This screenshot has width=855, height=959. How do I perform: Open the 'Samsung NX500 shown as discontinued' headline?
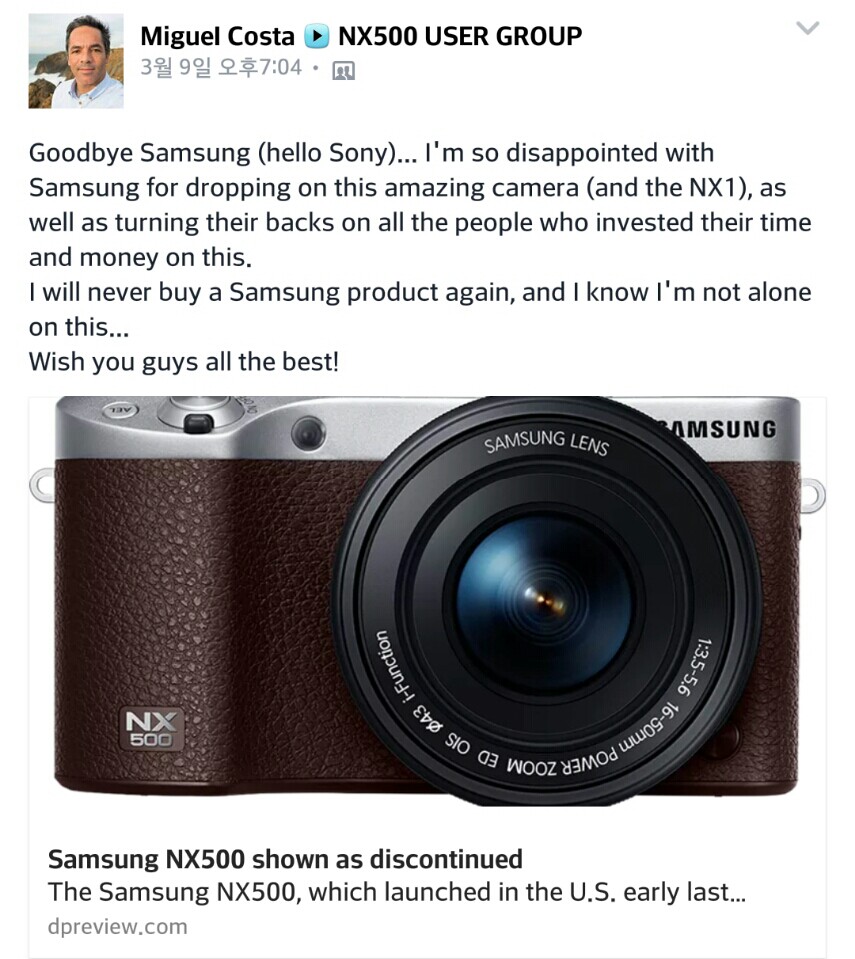point(285,859)
